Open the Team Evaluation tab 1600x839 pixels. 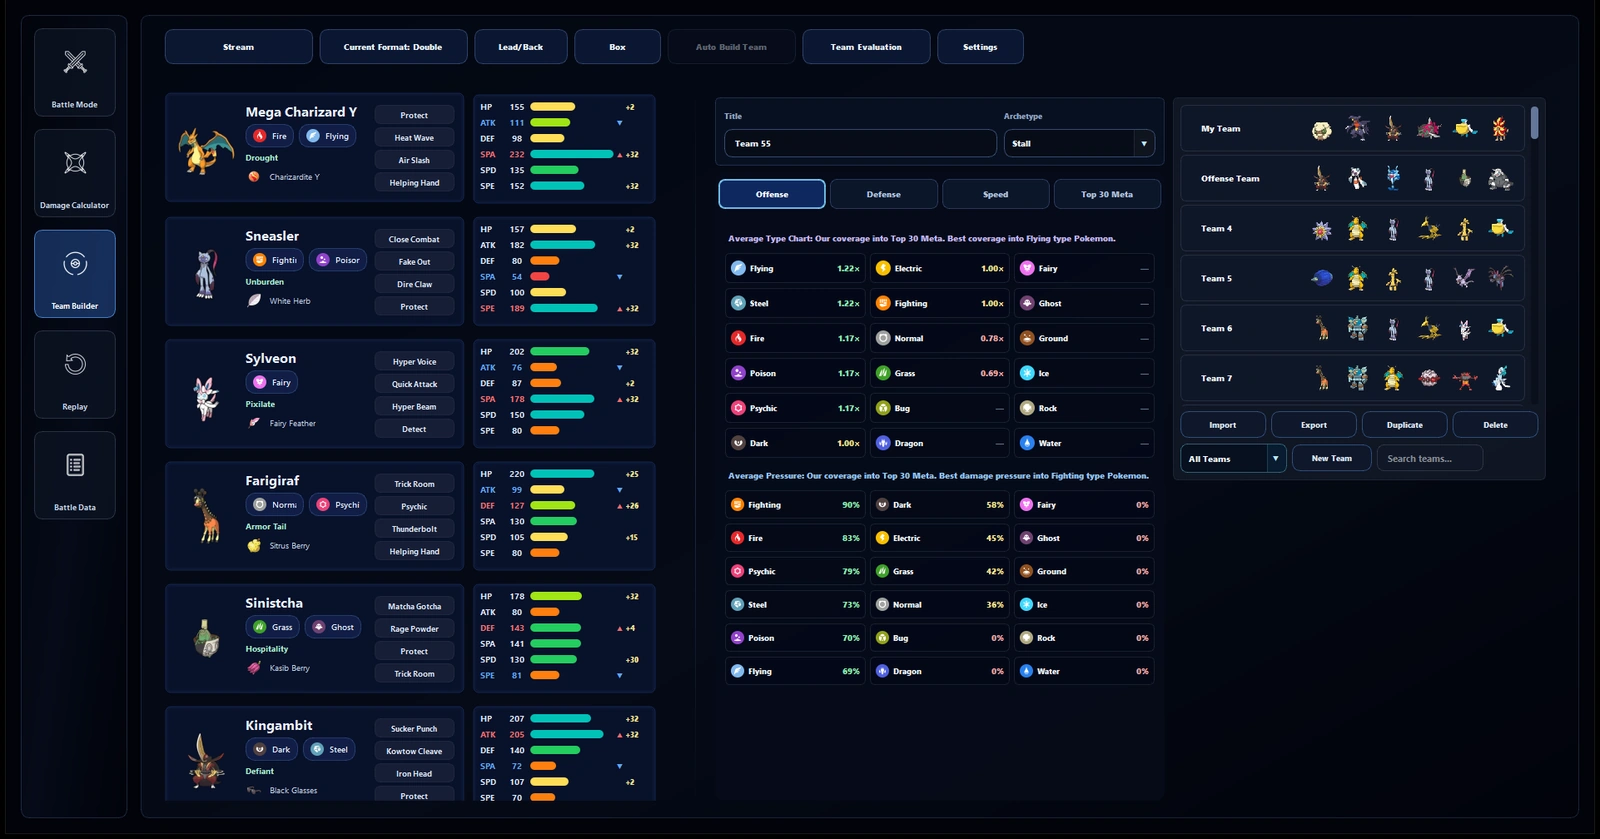tap(866, 47)
